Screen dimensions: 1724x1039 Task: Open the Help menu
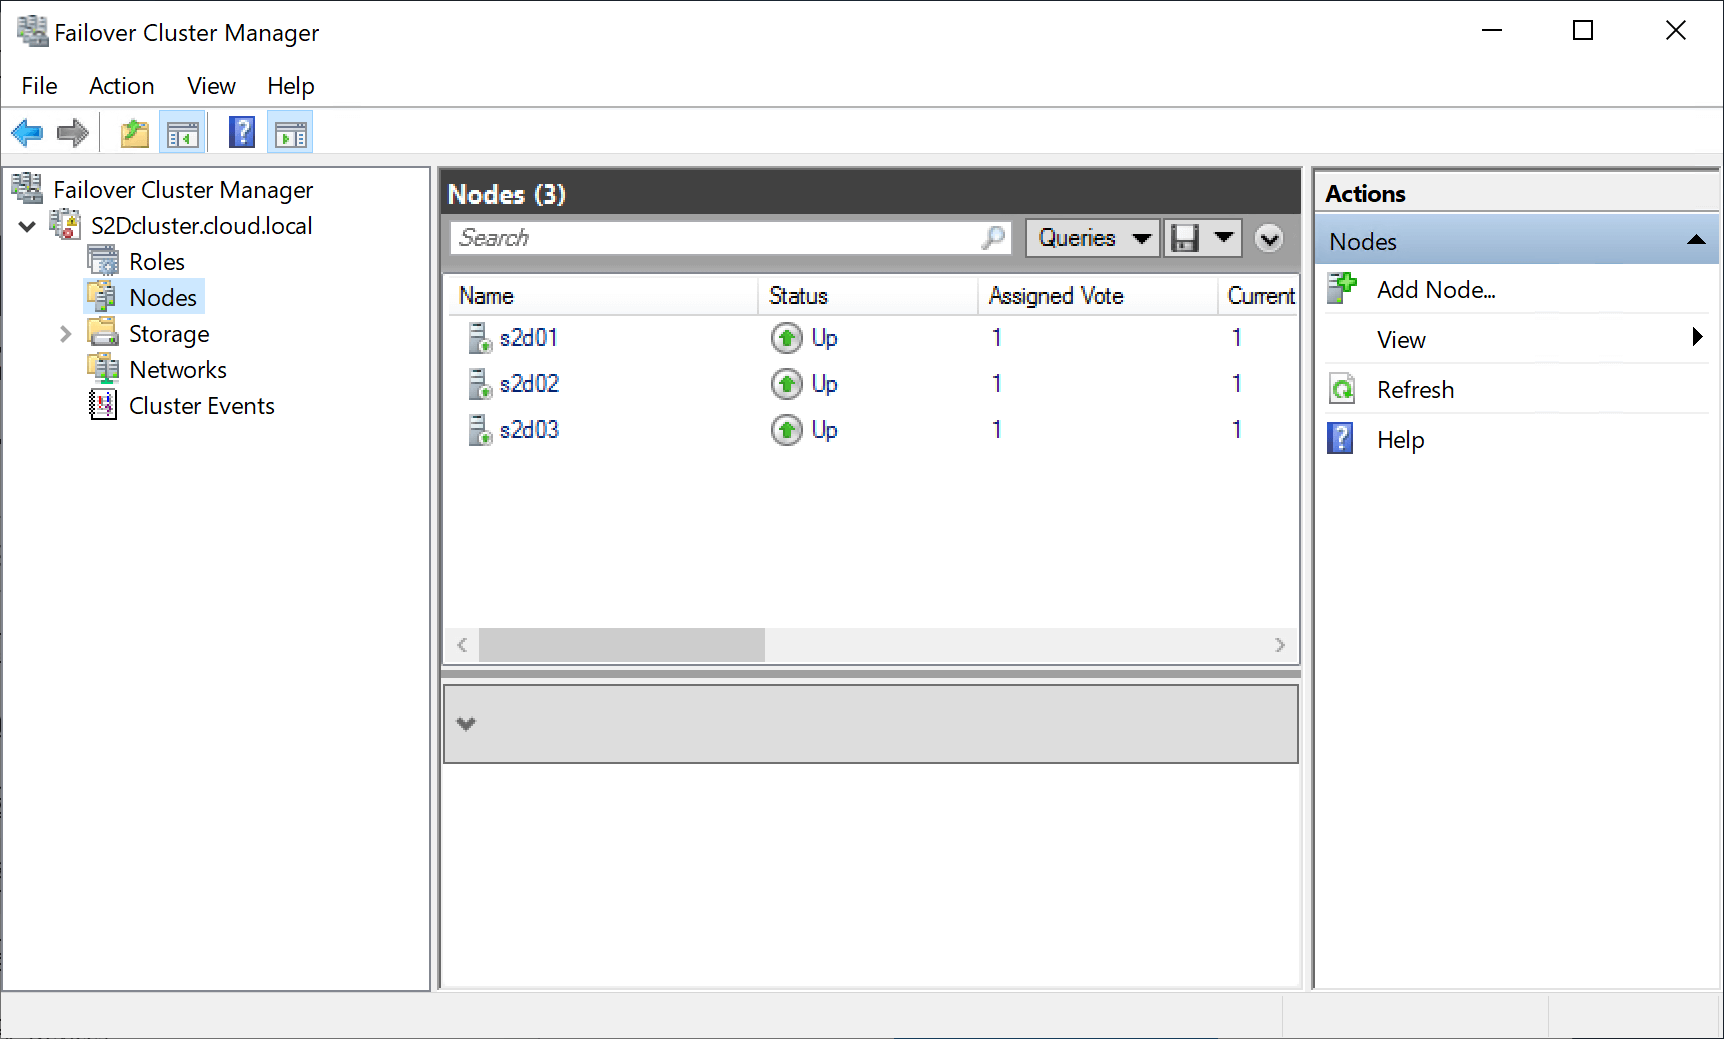tap(291, 86)
